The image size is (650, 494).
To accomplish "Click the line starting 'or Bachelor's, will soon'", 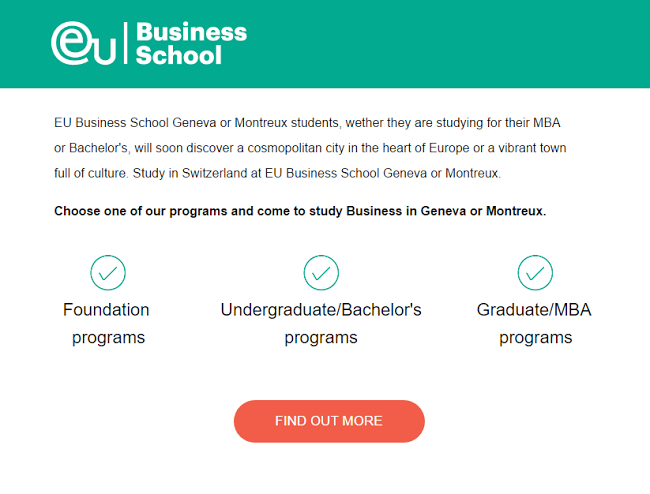I will pos(310,148).
